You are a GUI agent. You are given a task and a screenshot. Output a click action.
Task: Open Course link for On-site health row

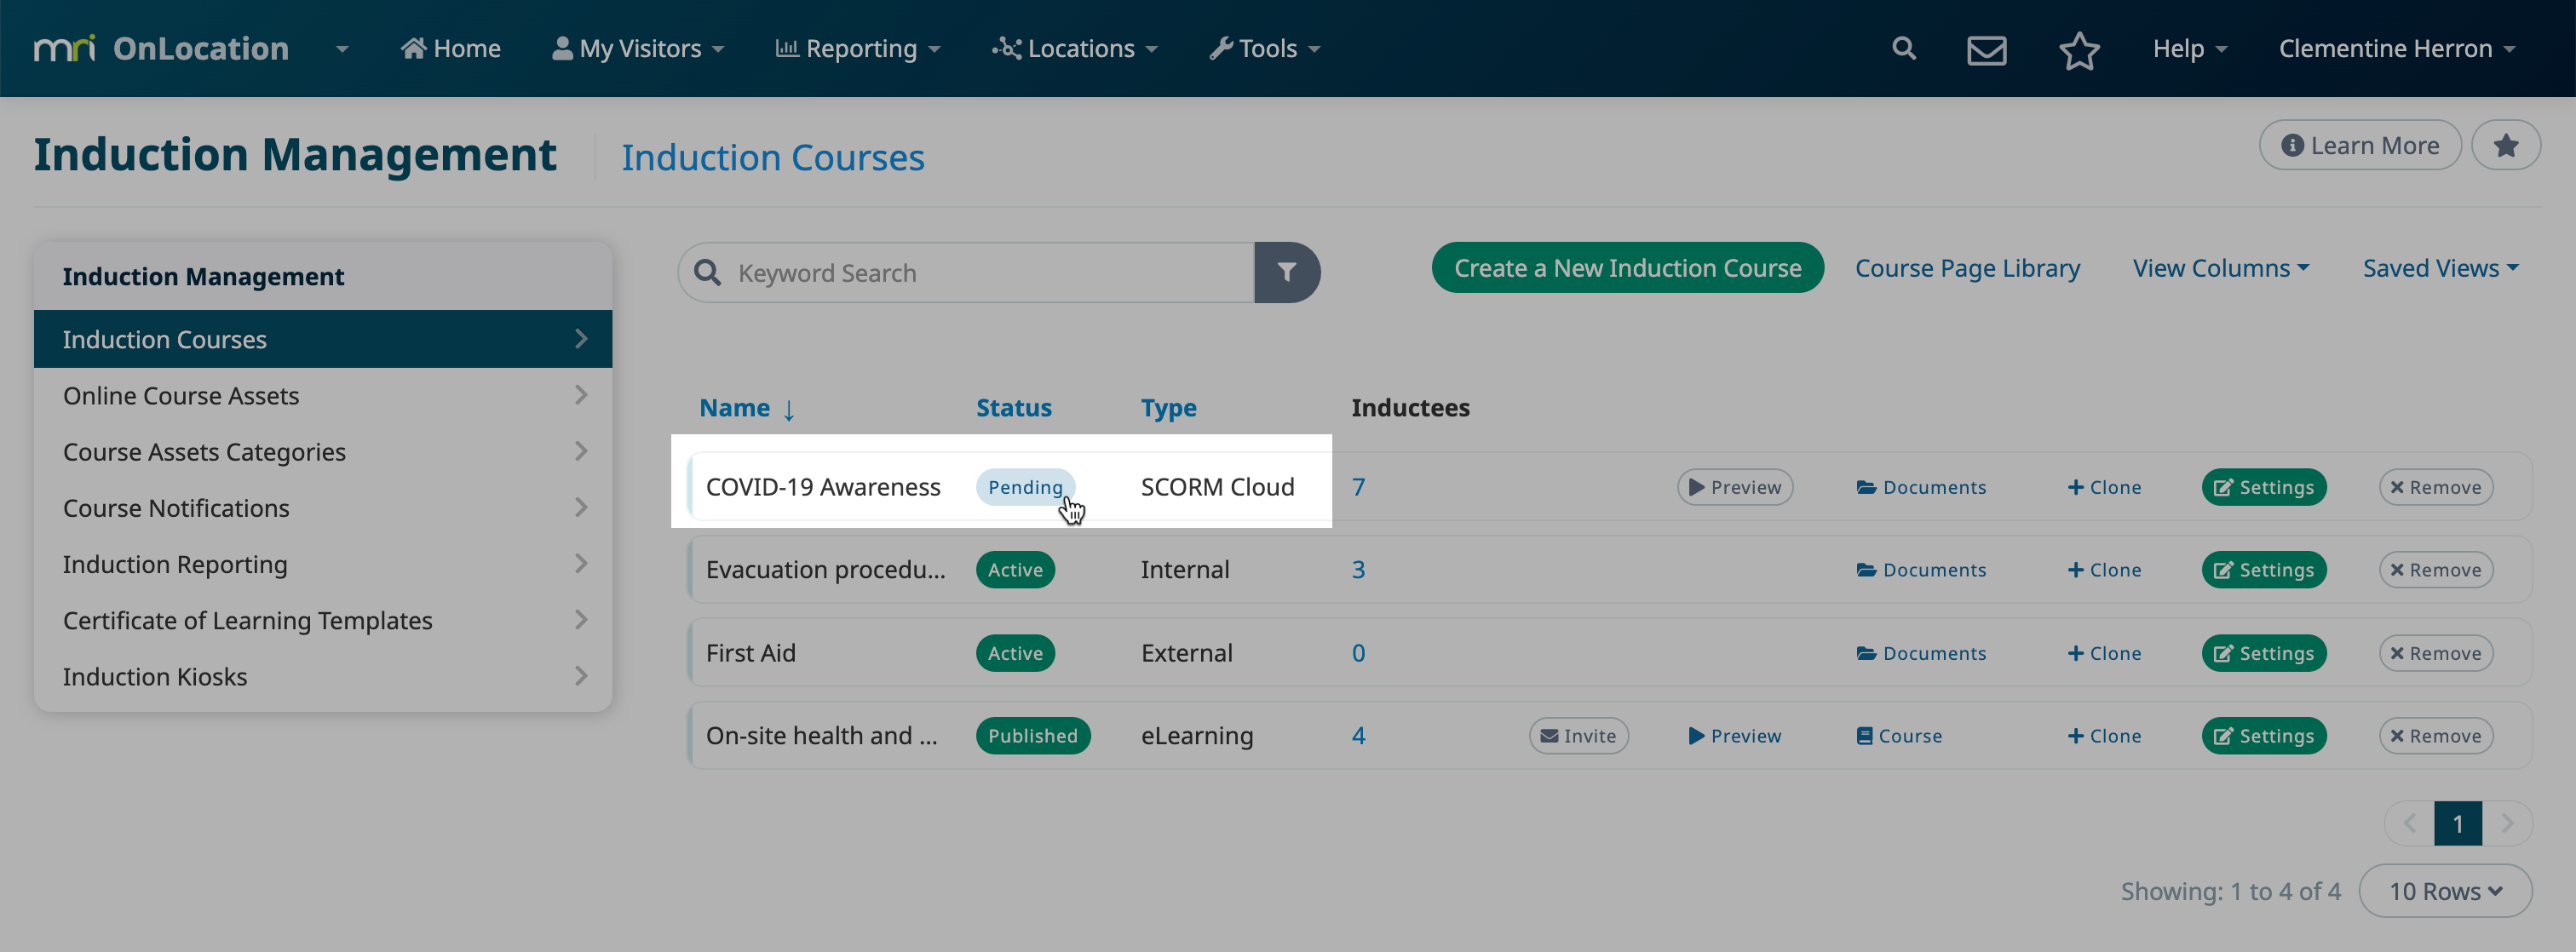pyautogui.click(x=1899, y=736)
